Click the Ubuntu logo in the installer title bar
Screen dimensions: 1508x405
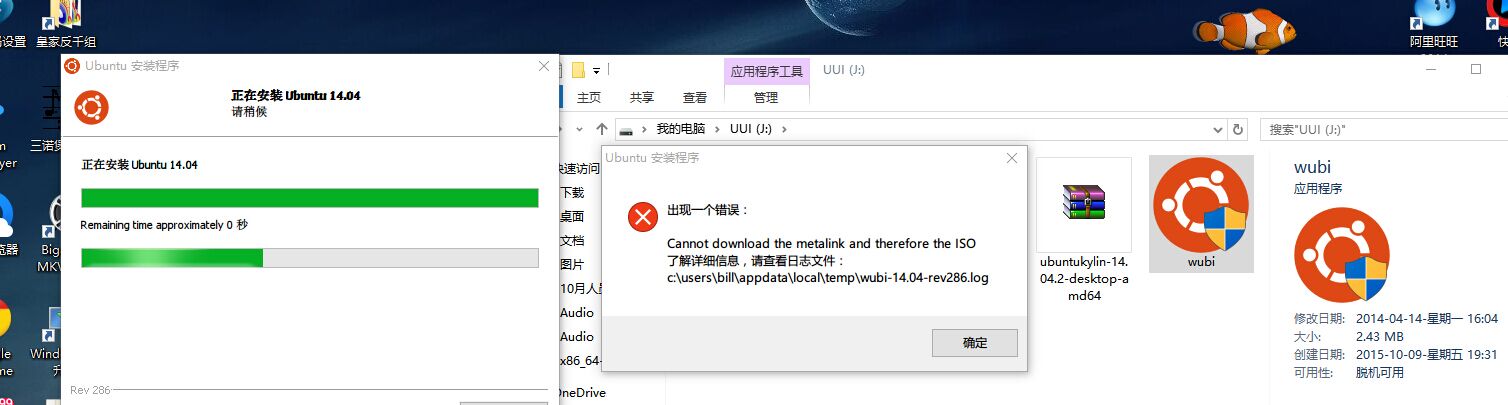pos(72,66)
